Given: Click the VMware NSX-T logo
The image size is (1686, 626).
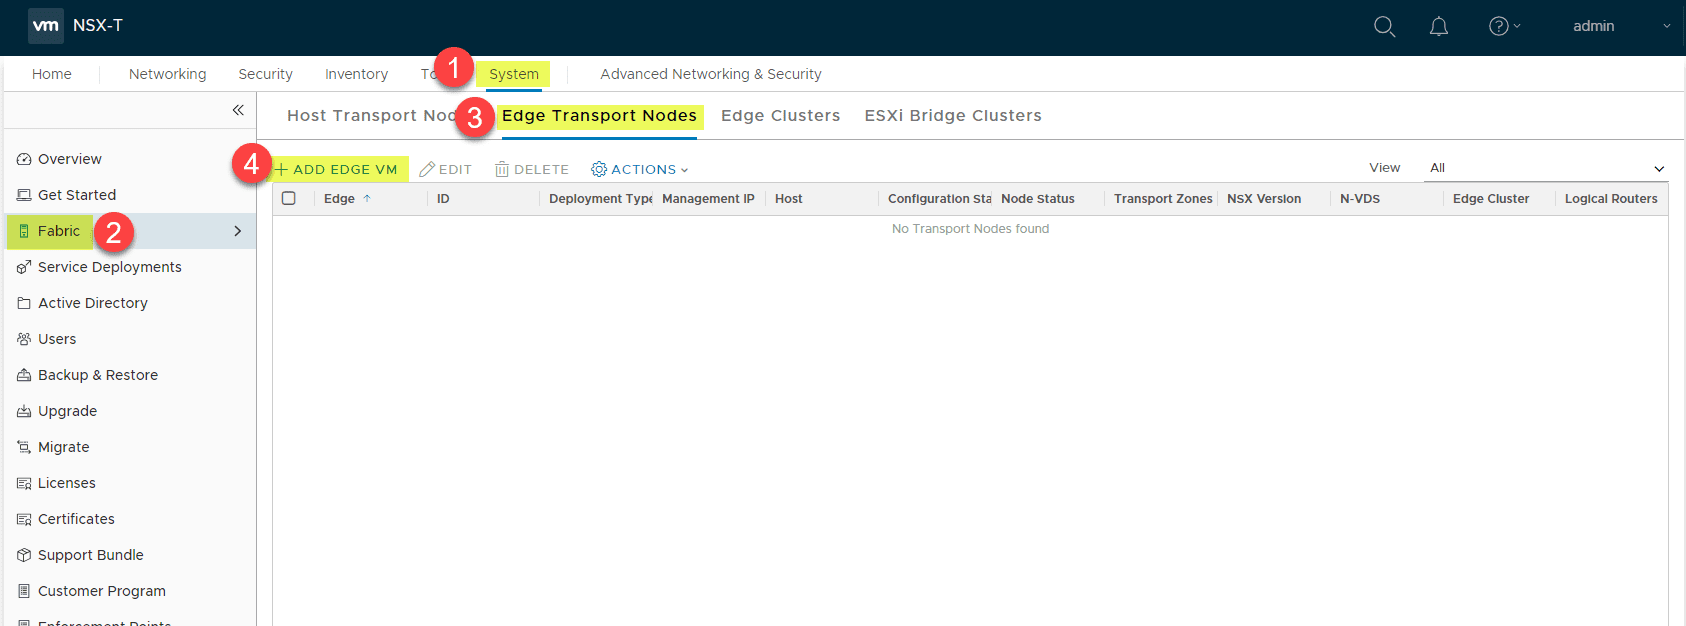Looking at the screenshot, I should (46, 25).
